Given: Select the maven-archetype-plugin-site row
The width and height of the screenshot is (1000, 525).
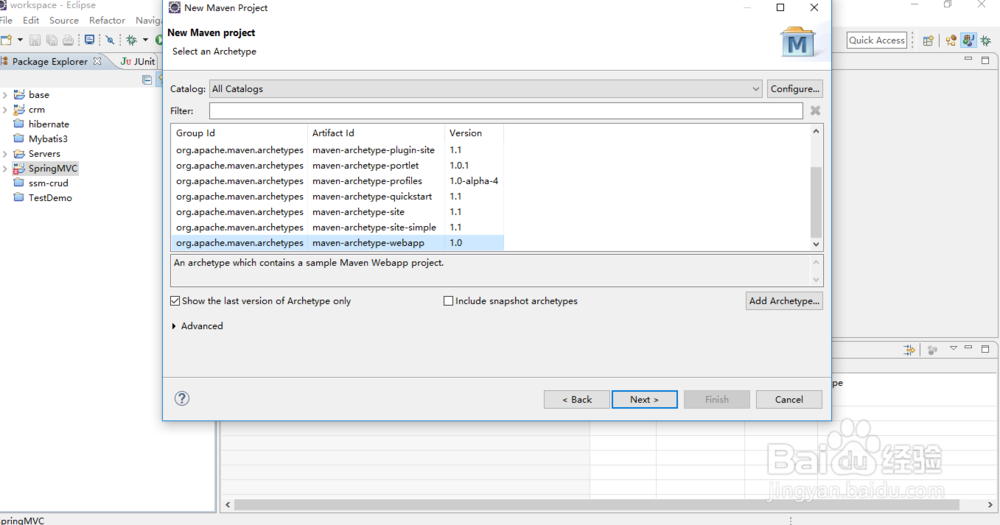Looking at the screenshot, I should coord(337,150).
